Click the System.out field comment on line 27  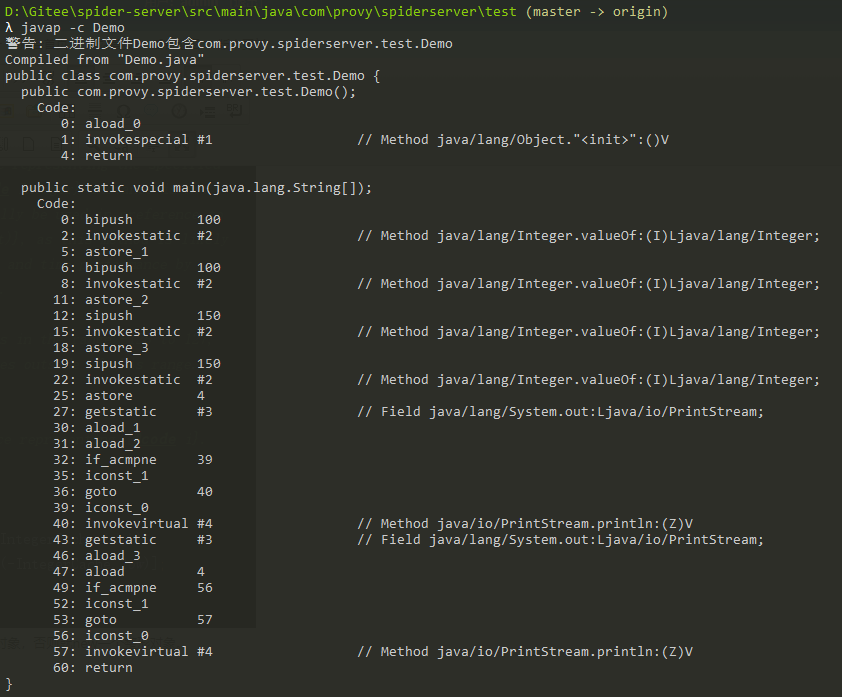(561, 412)
